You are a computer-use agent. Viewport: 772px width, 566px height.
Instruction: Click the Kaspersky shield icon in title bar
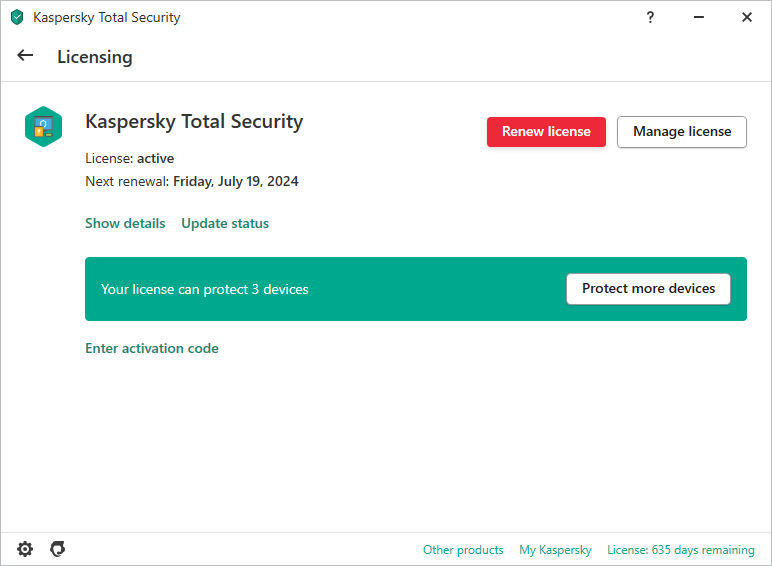click(17, 17)
